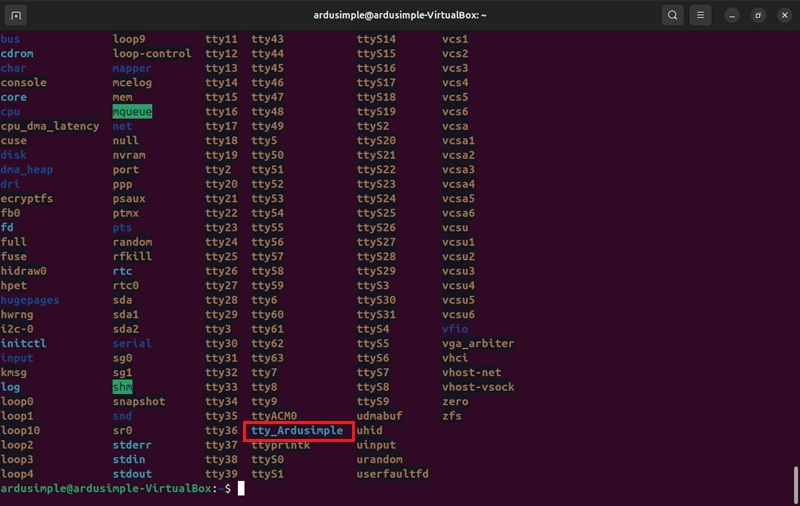Click the highlighted tty_Ardusimple entry
800x506 pixels.
[297, 431]
